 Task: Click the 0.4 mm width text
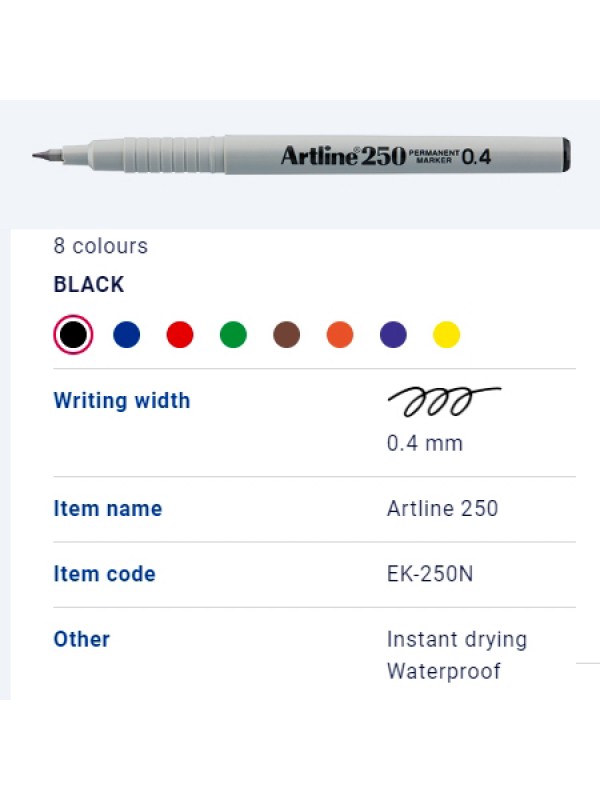[425, 443]
